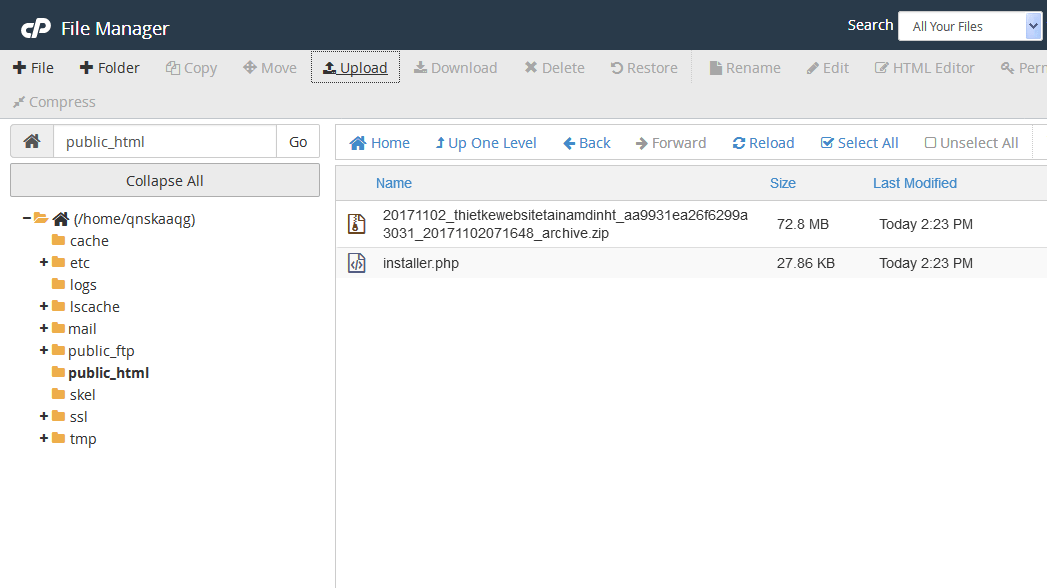
Task: Click the Upload toolbar button
Action: tap(355, 68)
